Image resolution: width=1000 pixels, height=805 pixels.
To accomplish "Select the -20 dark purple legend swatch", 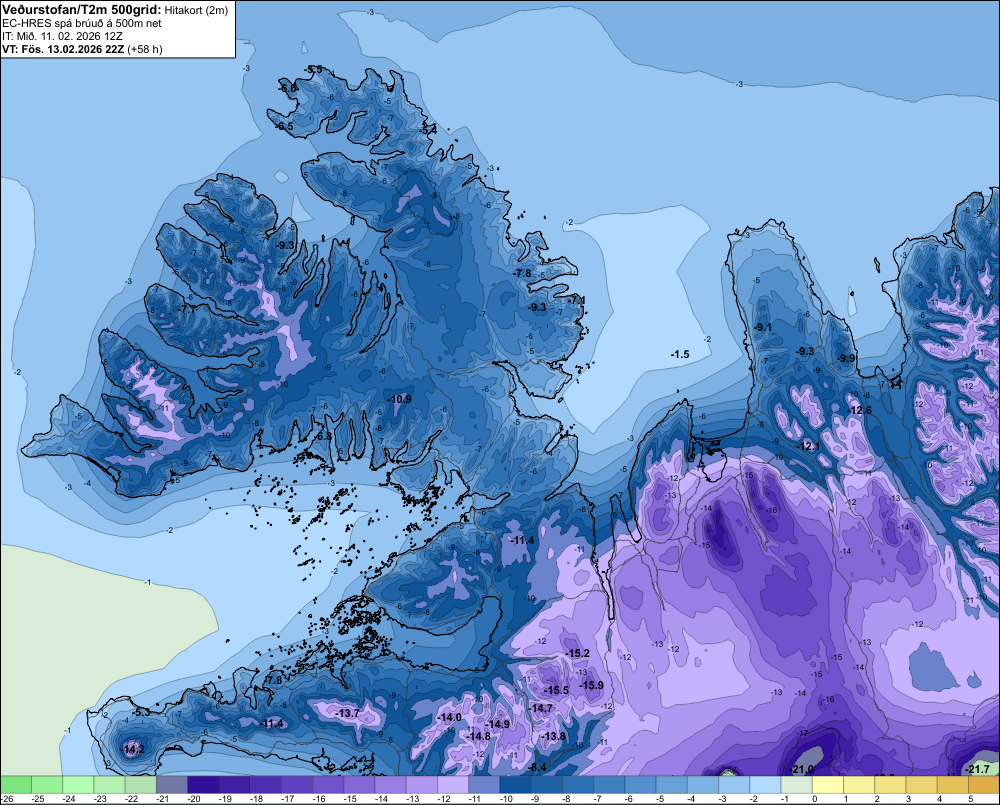I will 203,784.
